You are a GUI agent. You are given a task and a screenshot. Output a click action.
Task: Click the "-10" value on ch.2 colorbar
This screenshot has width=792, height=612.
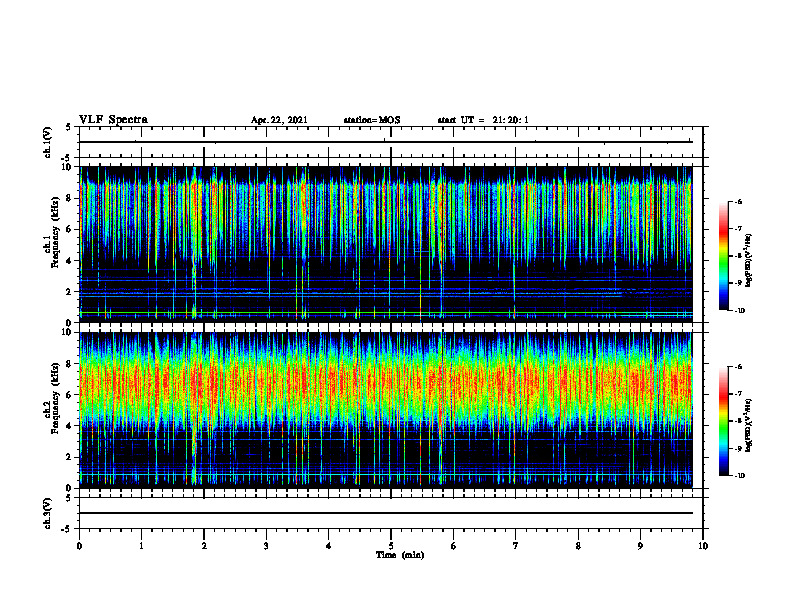pos(739,475)
